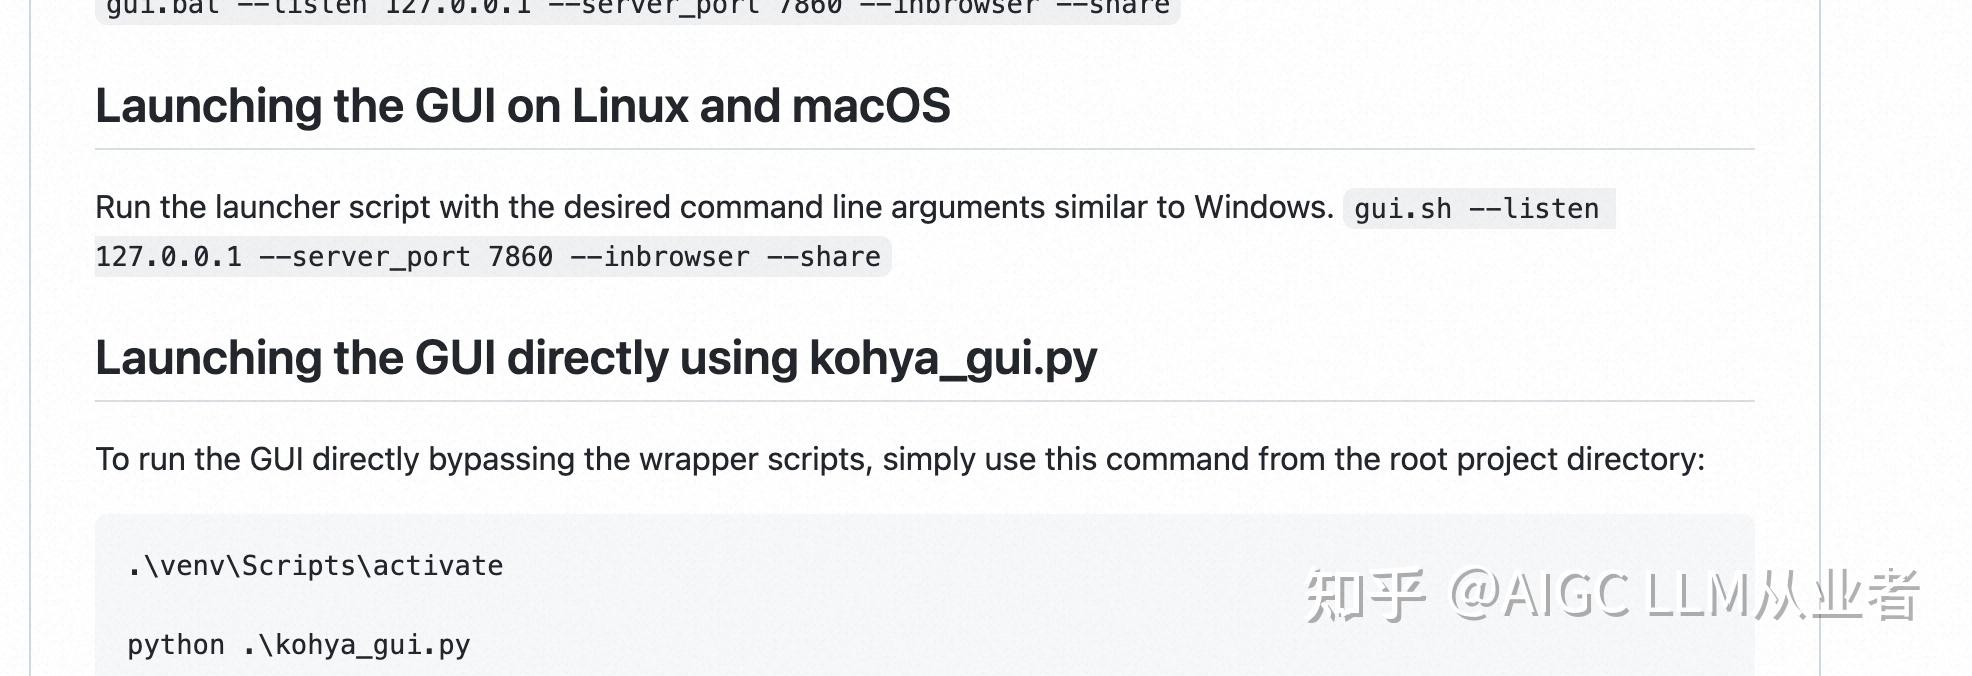
Task: Click '--inbrowser' flag in the gui.sh inline command
Action: pos(660,257)
